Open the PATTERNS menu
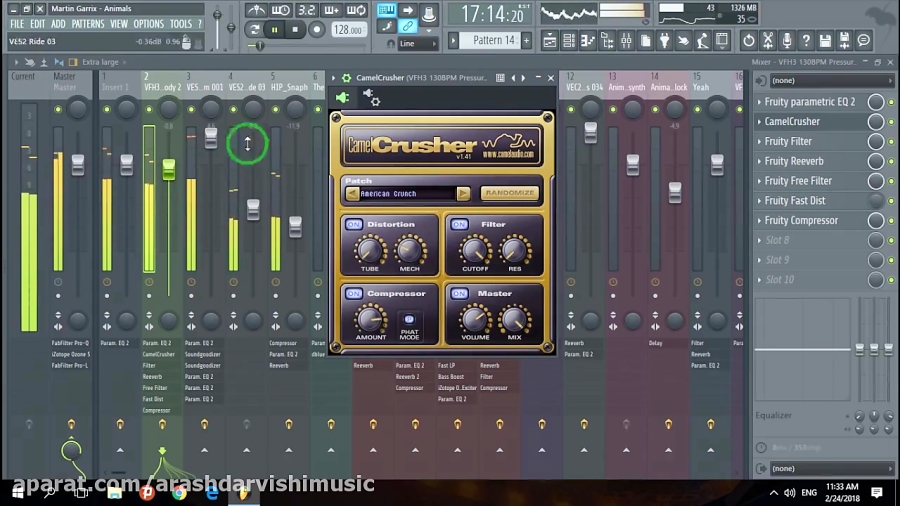Screen dimensions: 900x506 [x=88, y=24]
